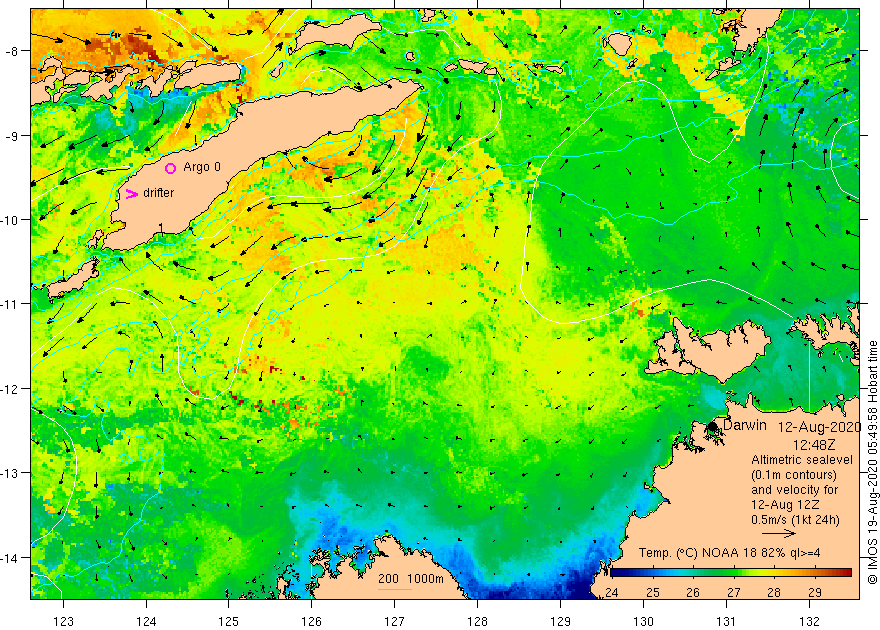Click the '12-Aug-2020' date text
The height and width of the screenshot is (630, 880).
coord(819,427)
